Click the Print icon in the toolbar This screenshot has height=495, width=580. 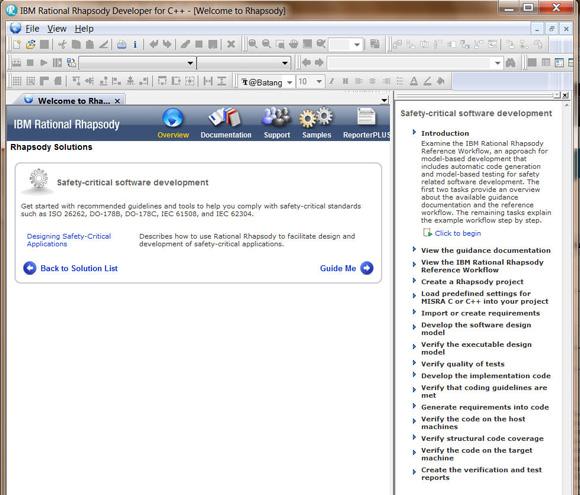pos(121,45)
